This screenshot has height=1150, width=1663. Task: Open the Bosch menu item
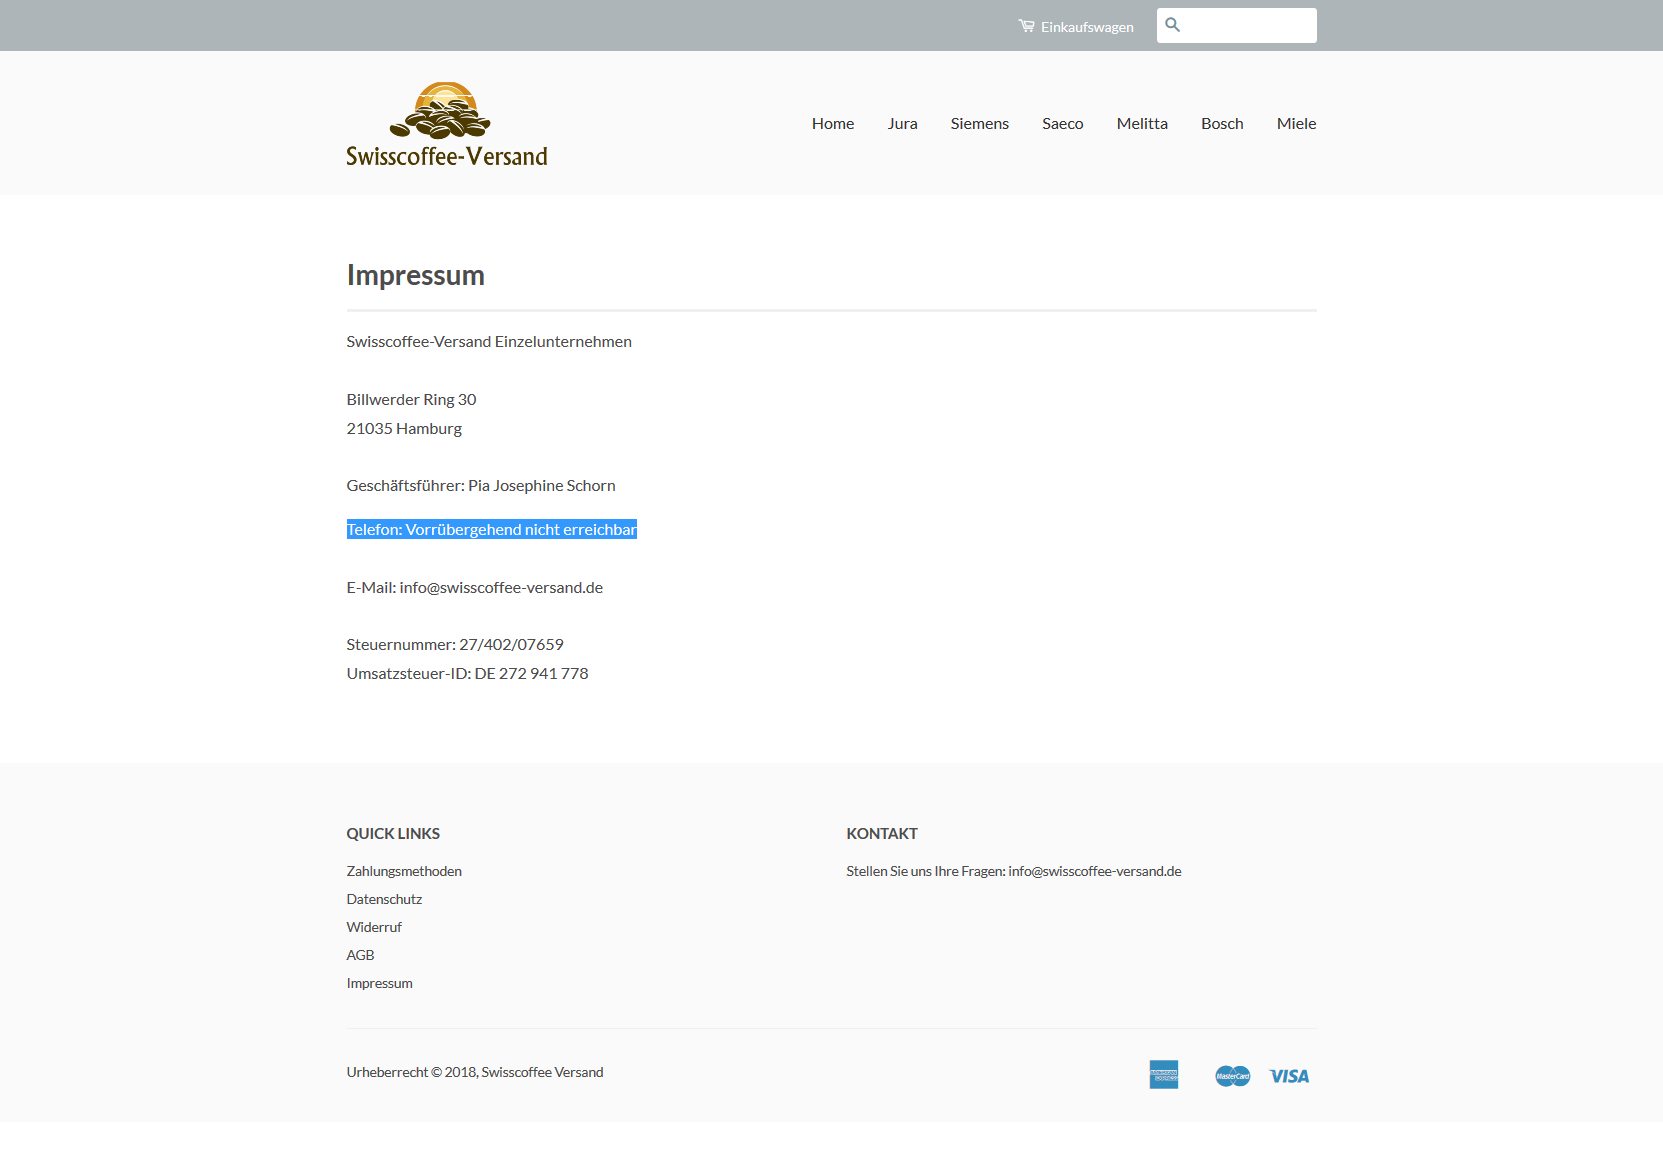click(x=1222, y=124)
